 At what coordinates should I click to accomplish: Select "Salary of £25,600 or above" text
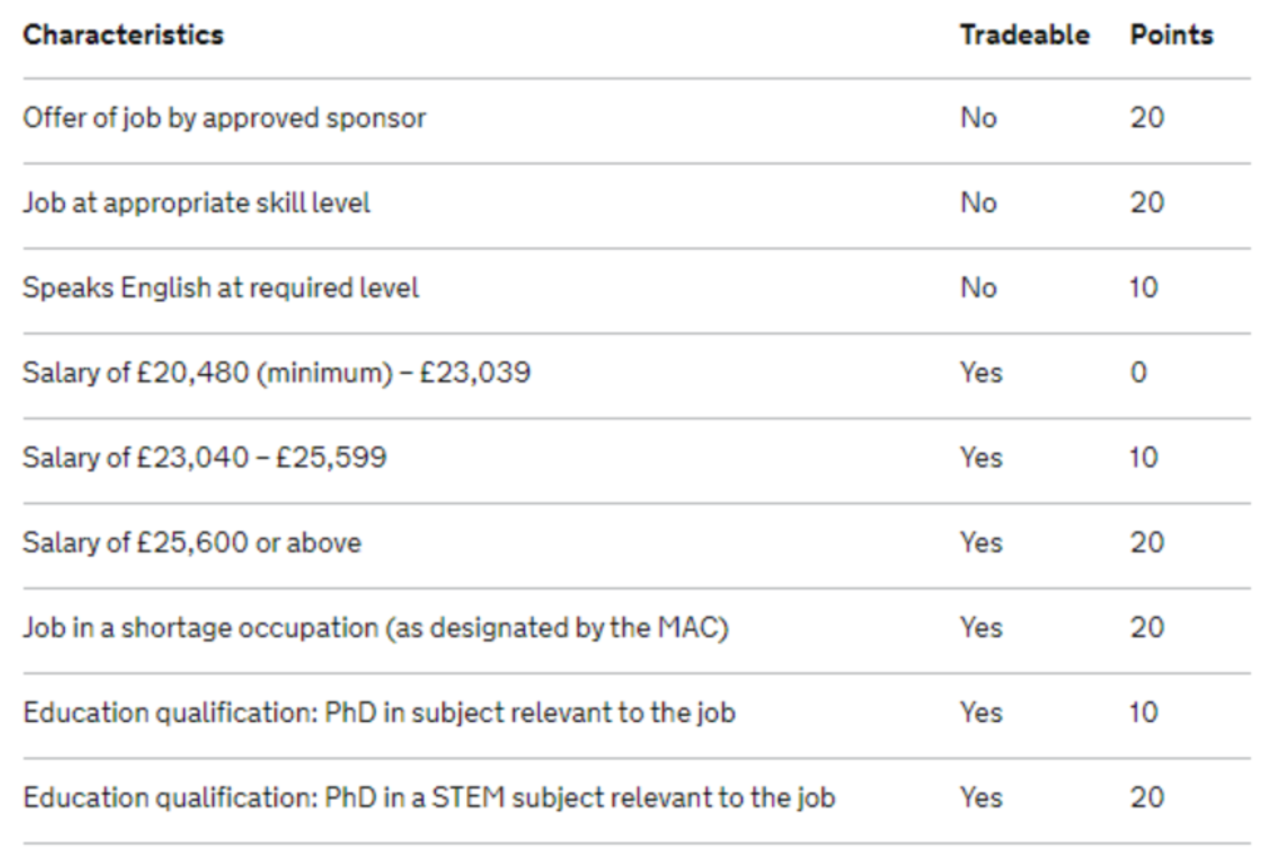pyautogui.click(x=192, y=543)
